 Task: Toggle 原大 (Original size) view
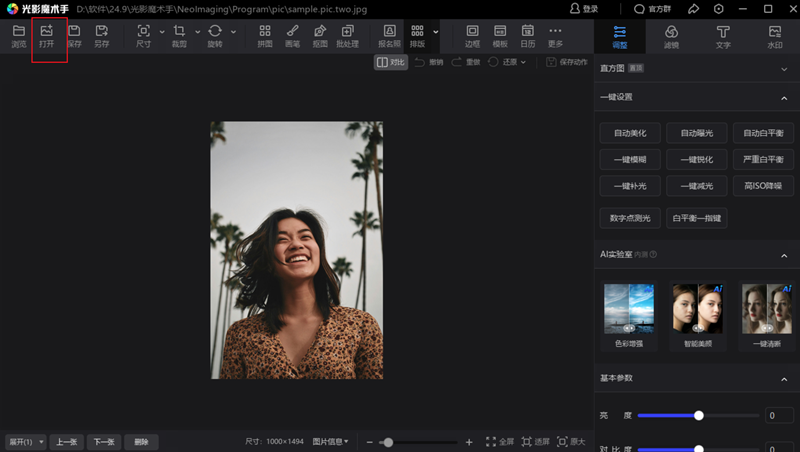pos(570,442)
